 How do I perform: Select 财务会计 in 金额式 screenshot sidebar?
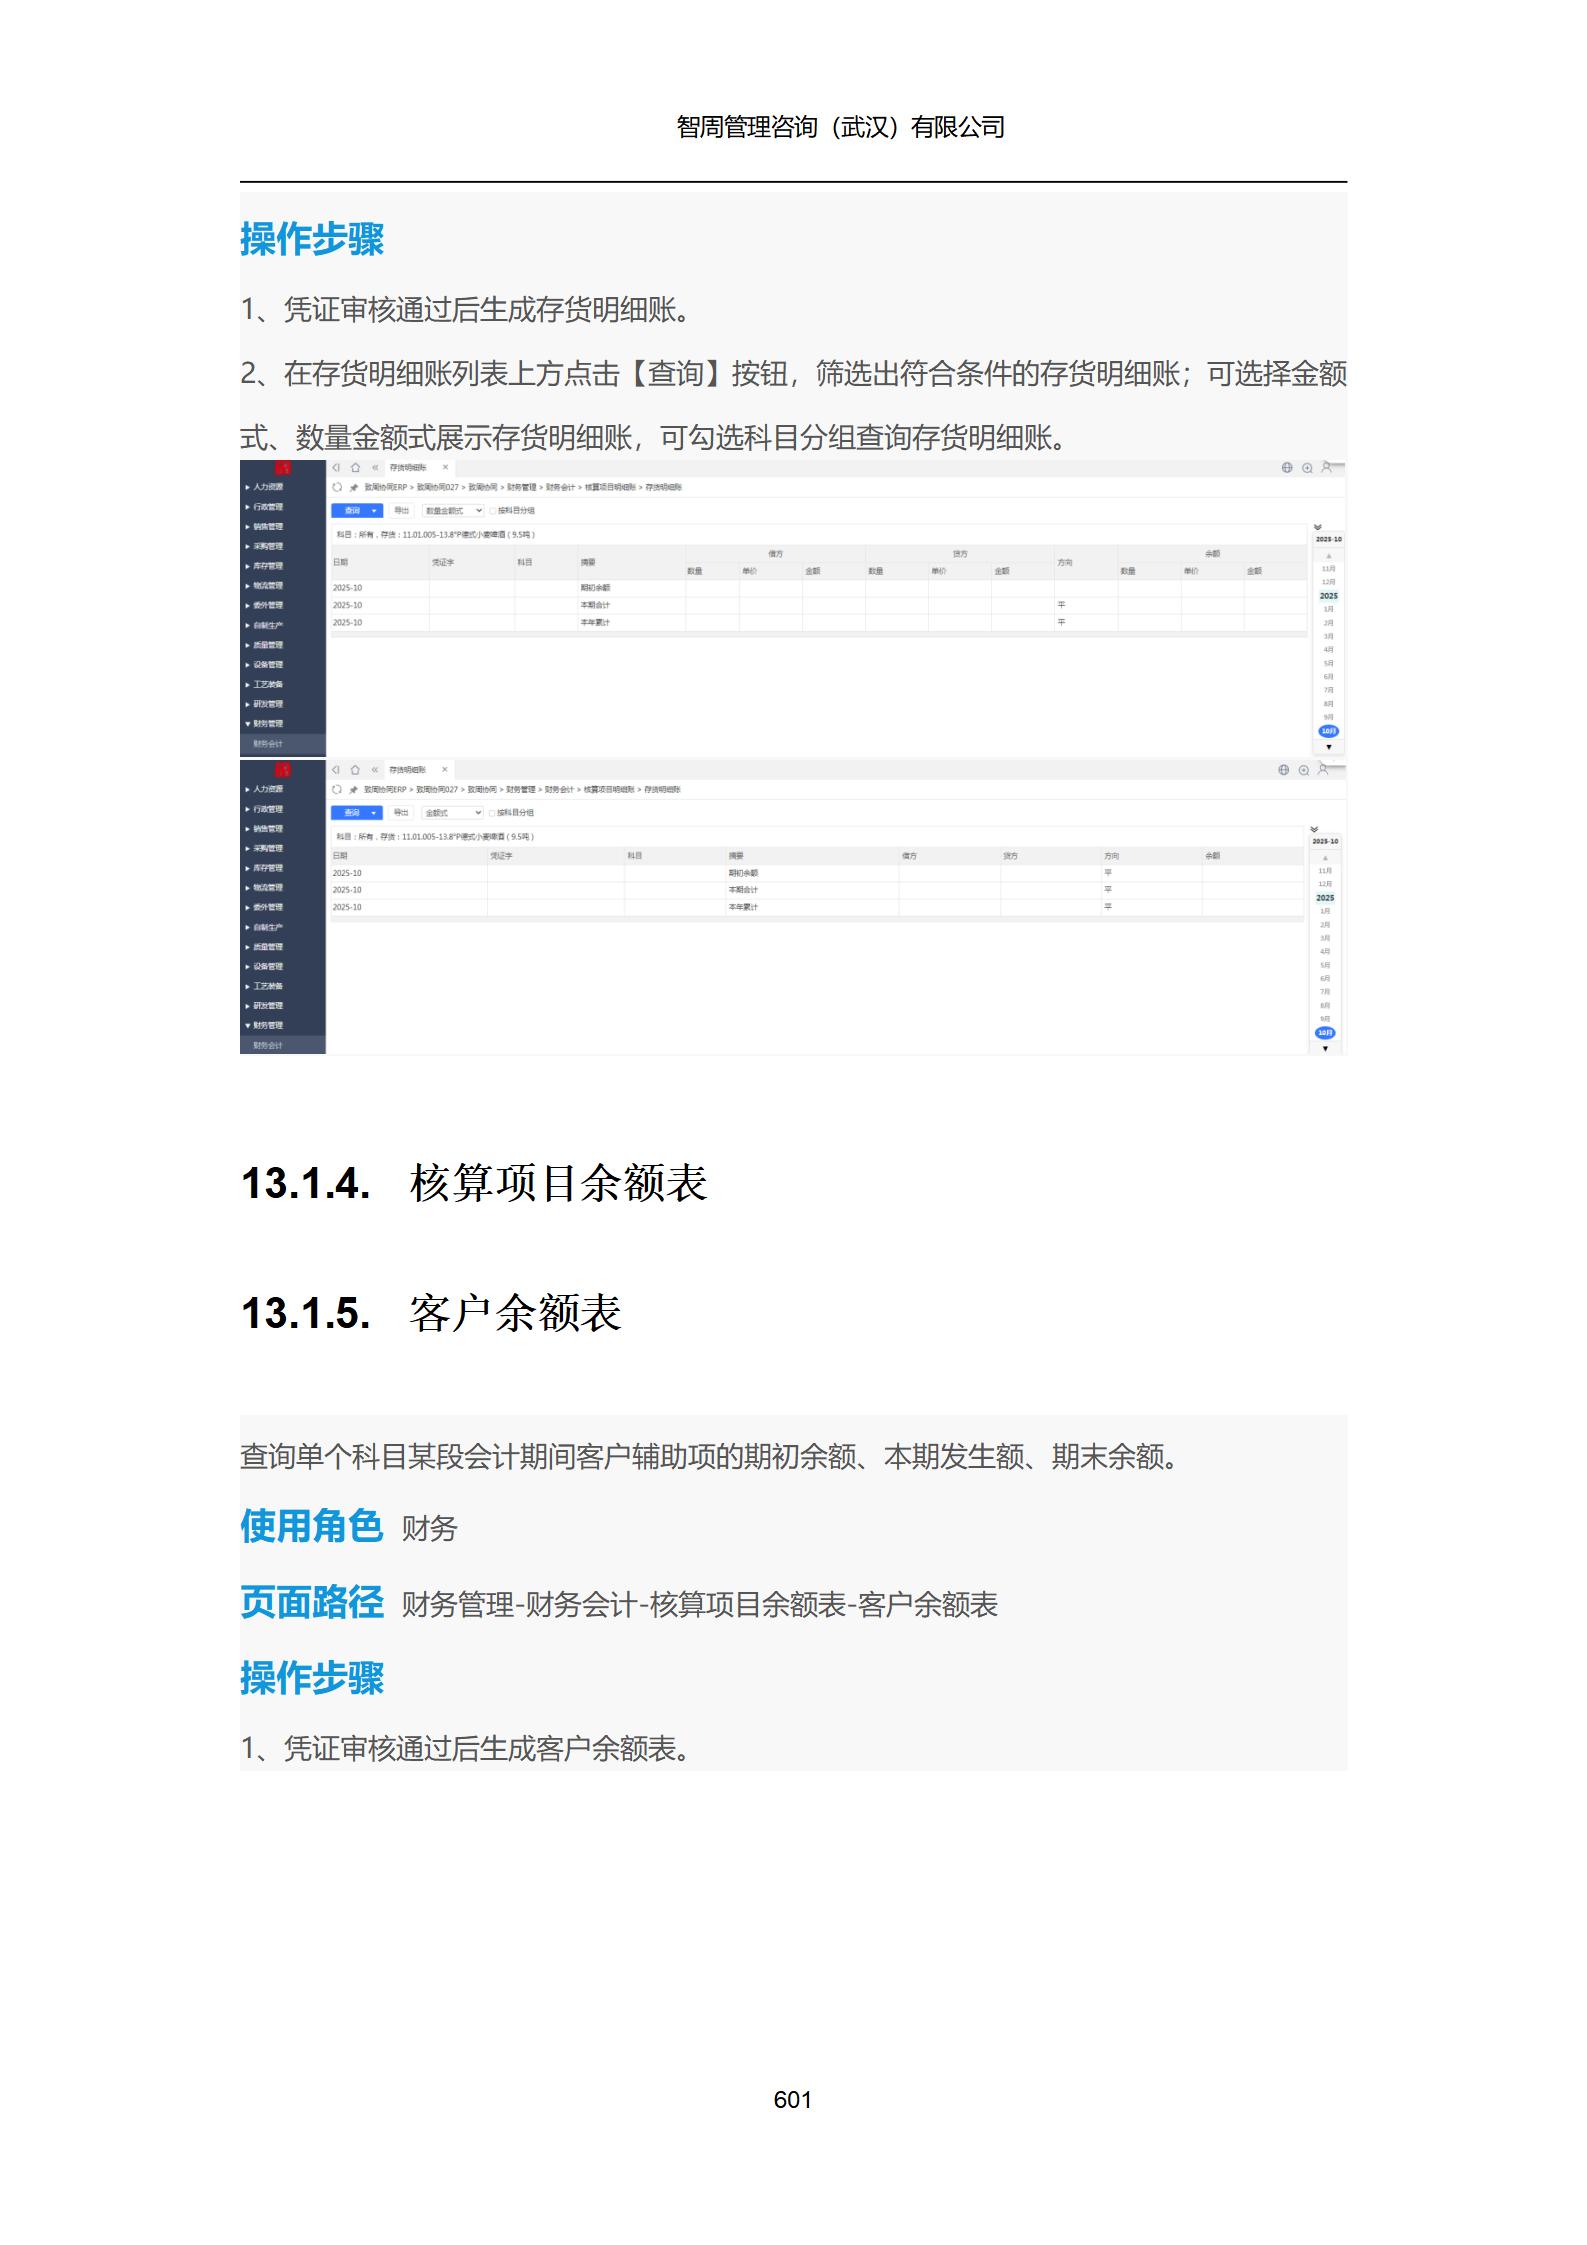(x=283, y=1045)
